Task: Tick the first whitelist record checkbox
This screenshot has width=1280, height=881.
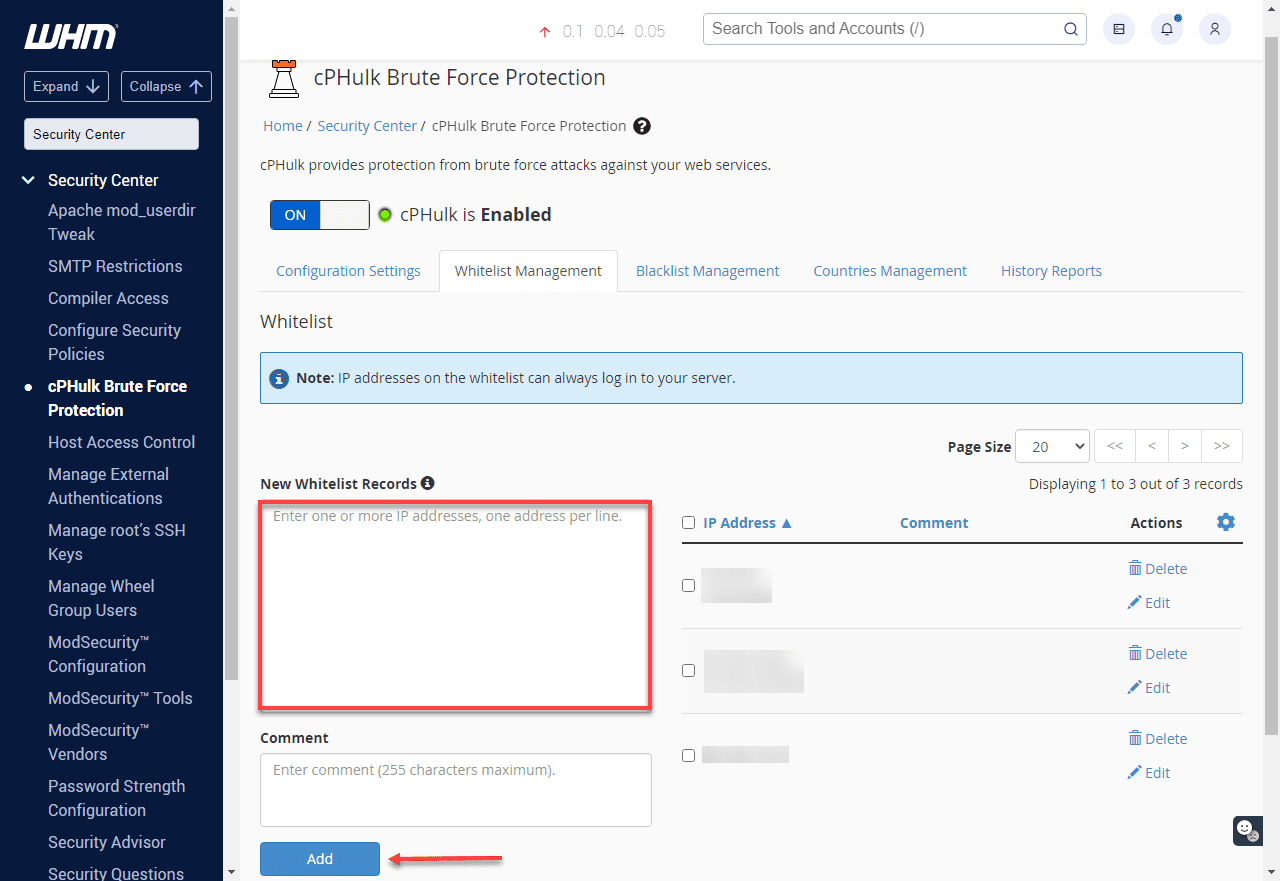Action: click(x=688, y=585)
